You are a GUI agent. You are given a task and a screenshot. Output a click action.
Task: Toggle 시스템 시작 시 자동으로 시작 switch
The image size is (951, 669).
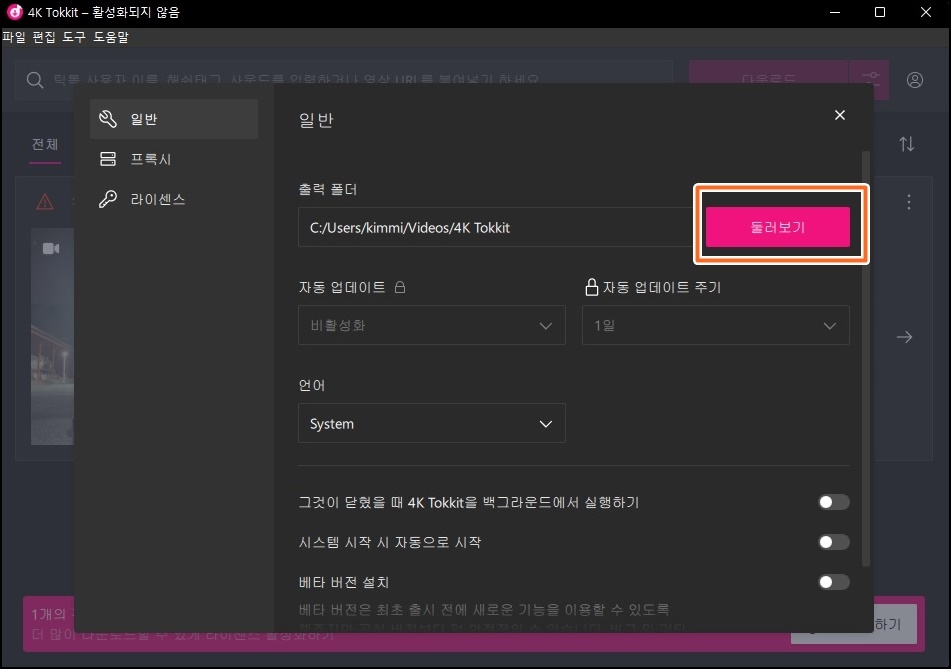[834, 542]
